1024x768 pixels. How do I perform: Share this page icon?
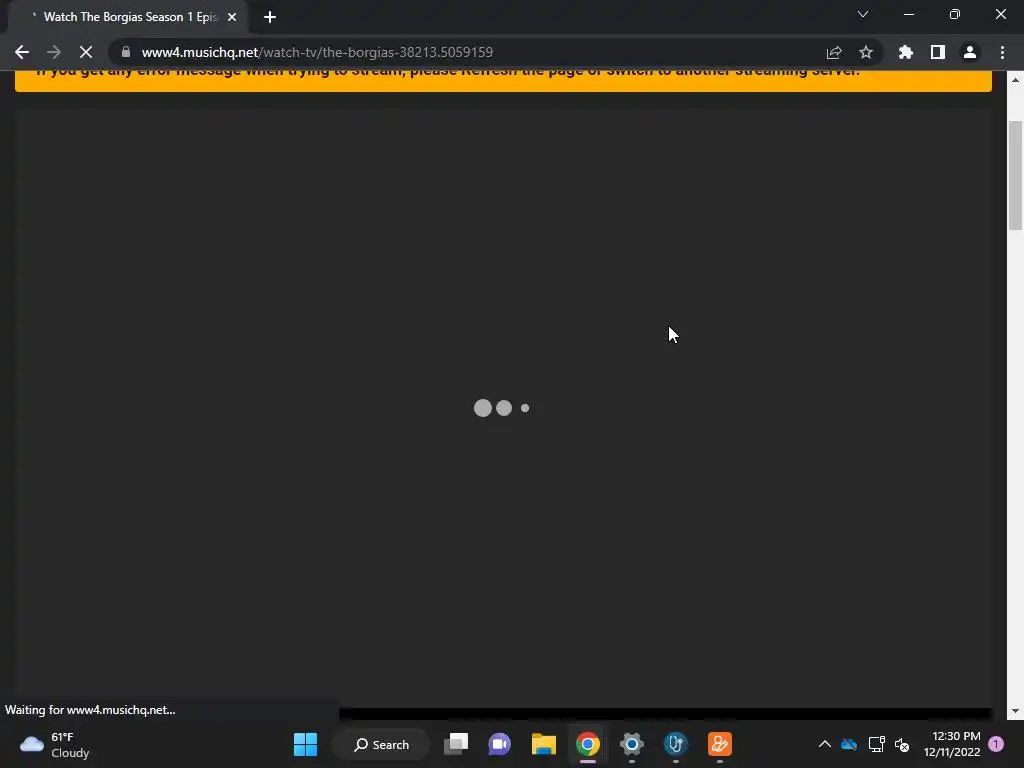[834, 52]
